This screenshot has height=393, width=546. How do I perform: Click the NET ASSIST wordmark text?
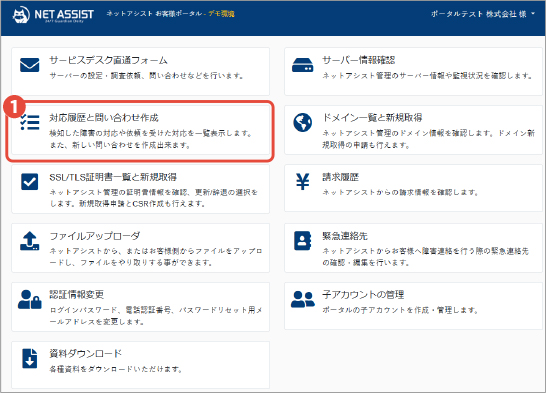pyautogui.click(x=64, y=14)
